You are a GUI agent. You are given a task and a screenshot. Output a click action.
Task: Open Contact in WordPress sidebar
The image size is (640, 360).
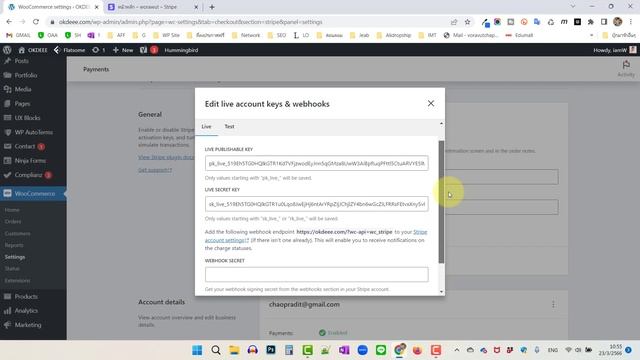(x=25, y=146)
